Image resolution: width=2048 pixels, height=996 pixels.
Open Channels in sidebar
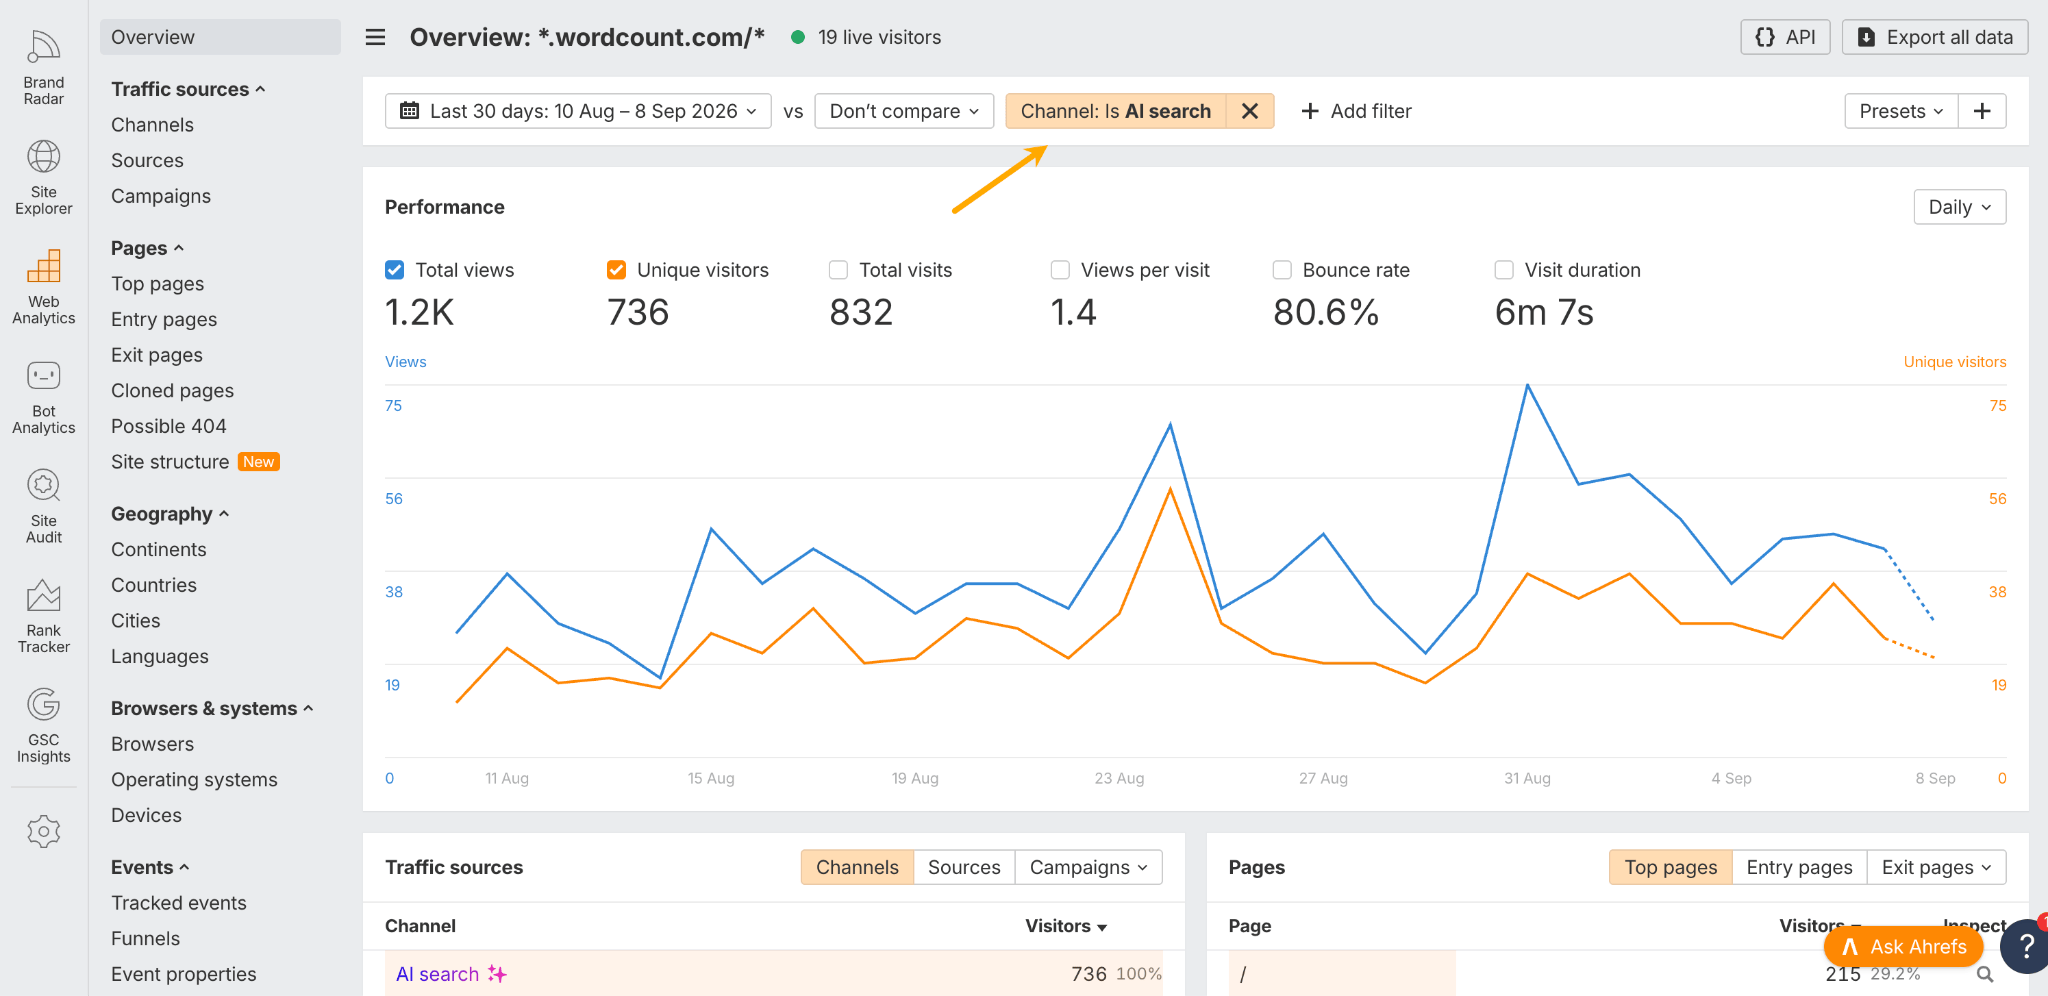pos(152,125)
